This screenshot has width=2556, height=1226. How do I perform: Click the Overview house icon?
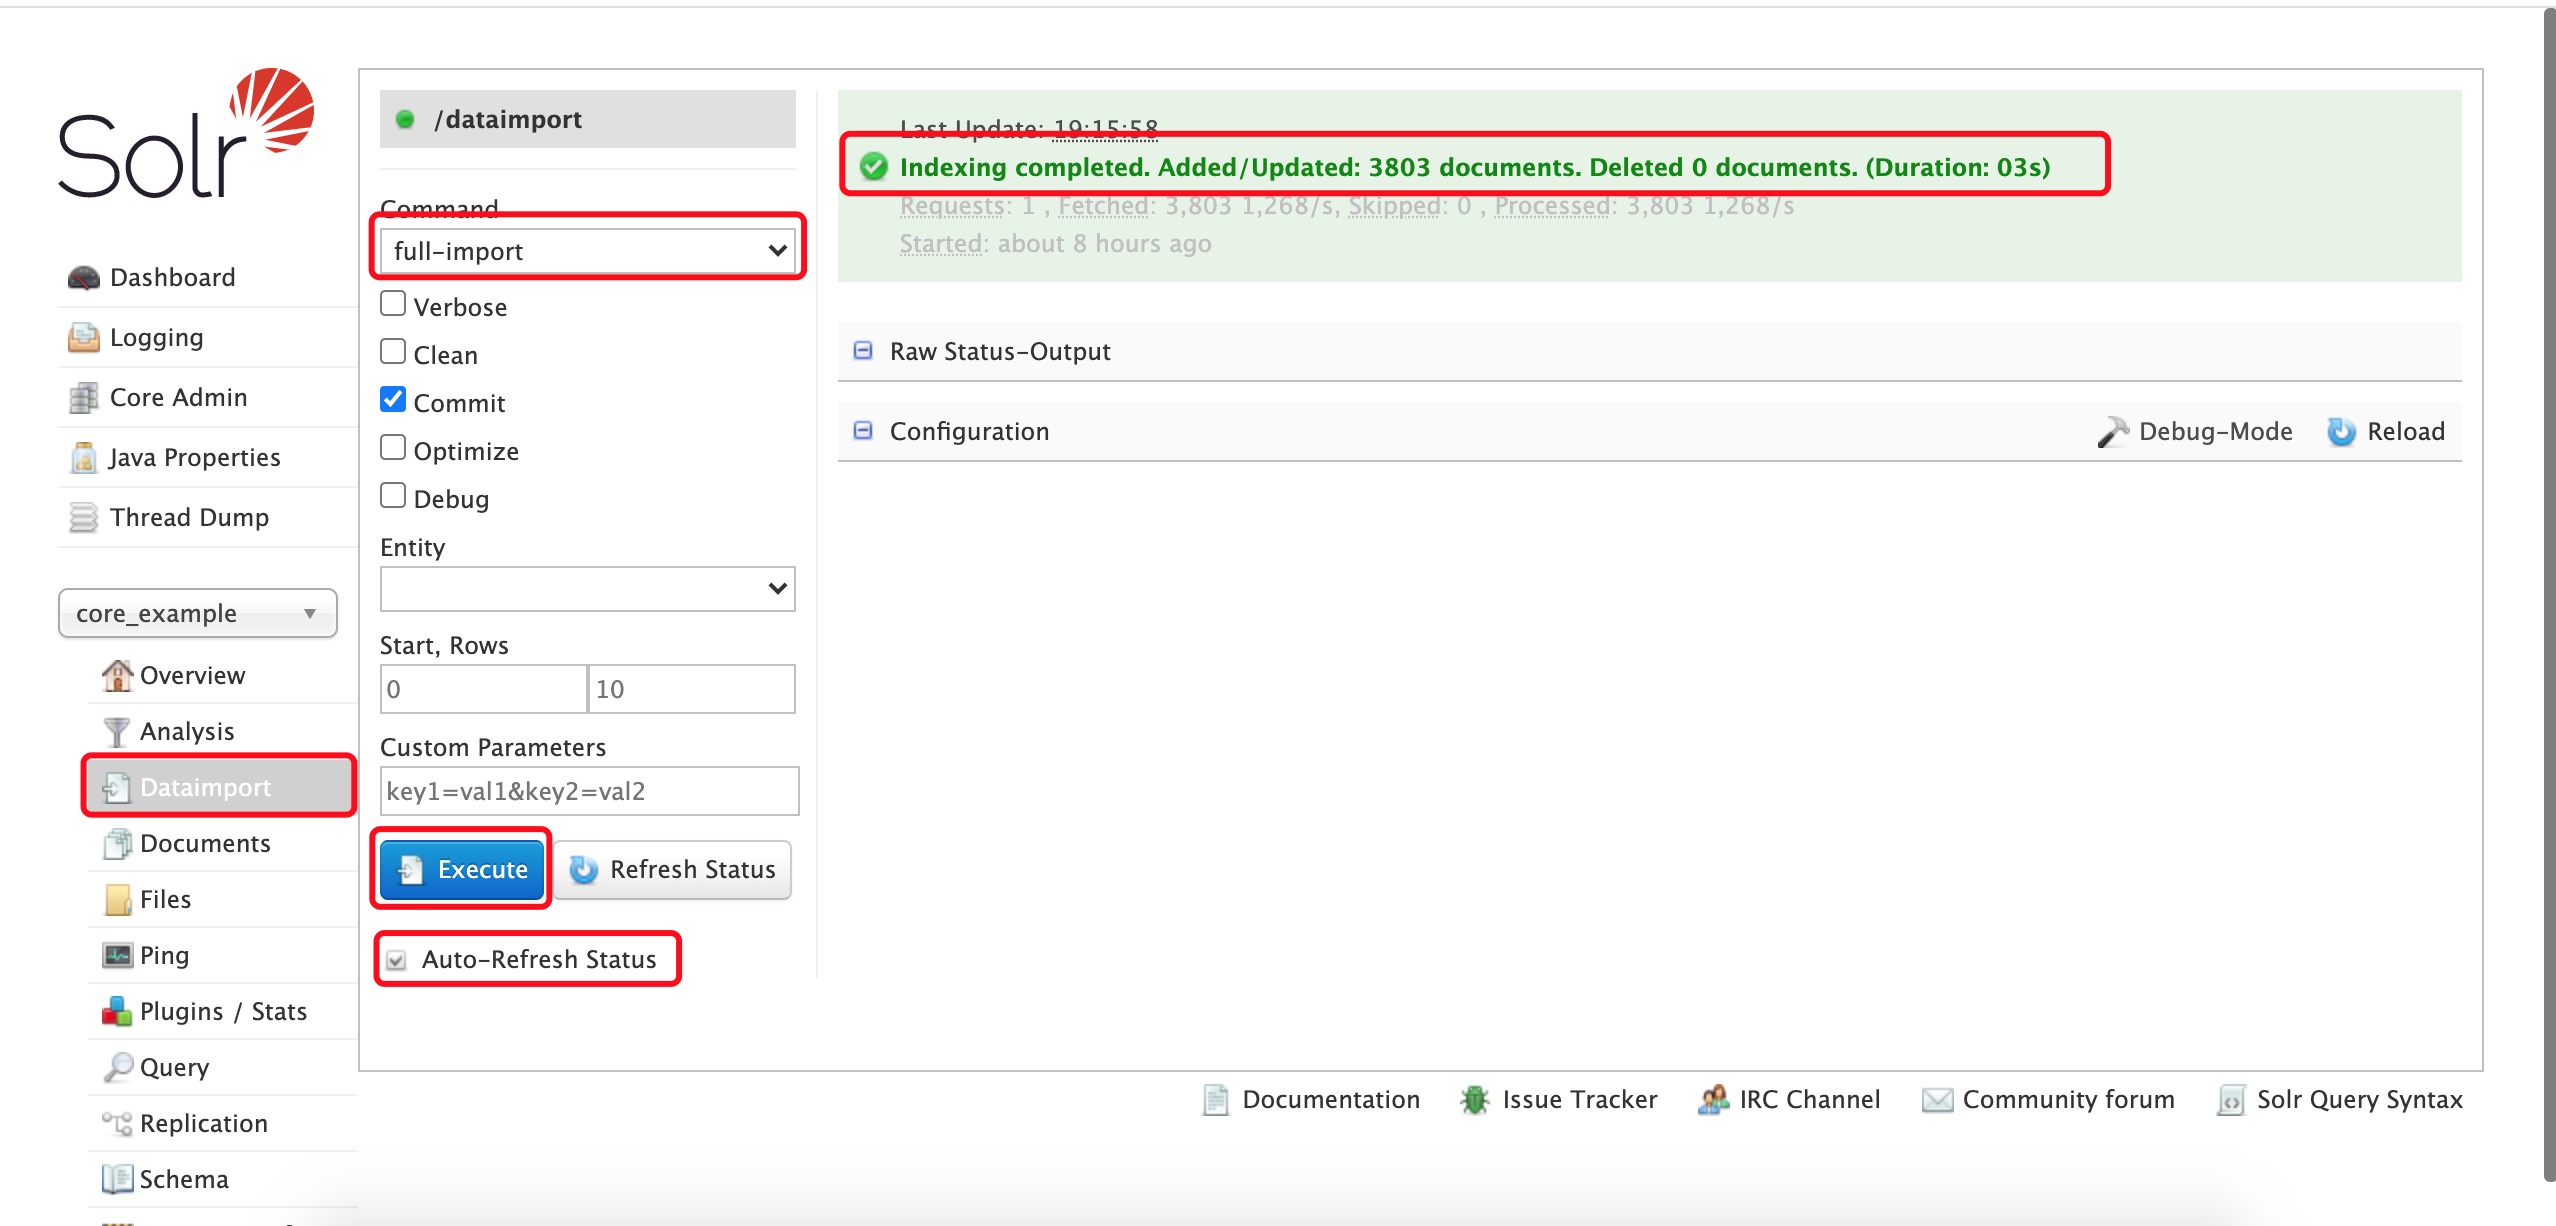117,676
